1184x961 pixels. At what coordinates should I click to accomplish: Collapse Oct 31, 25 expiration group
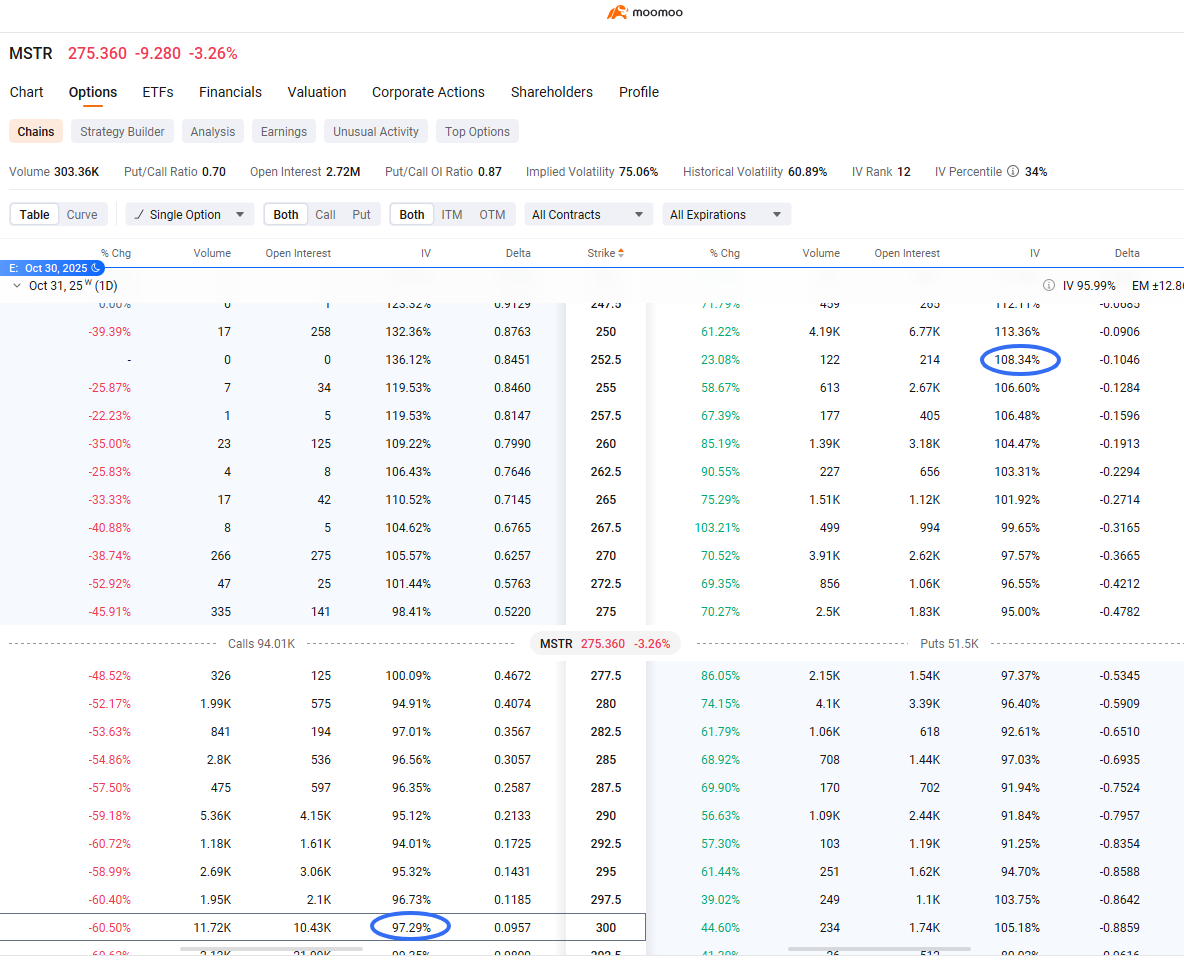pyautogui.click(x=17, y=285)
